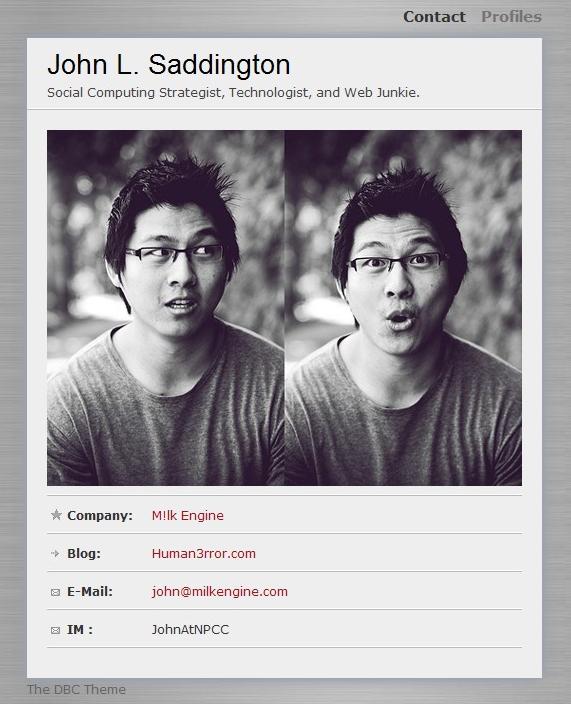The height and width of the screenshot is (704, 571).
Task: Click the Company label
Action: point(100,515)
